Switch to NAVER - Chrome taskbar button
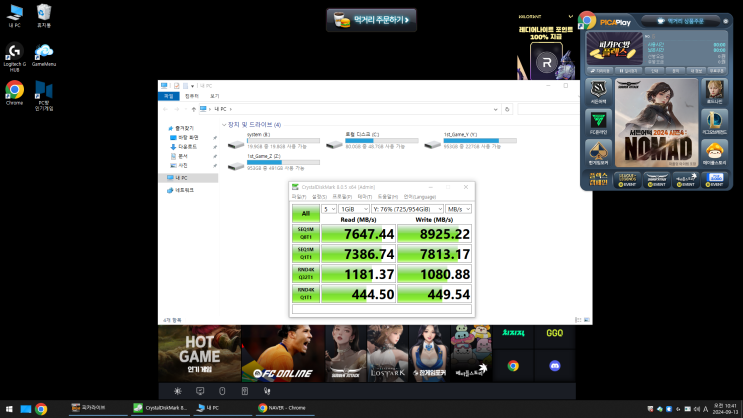 click(x=283, y=408)
